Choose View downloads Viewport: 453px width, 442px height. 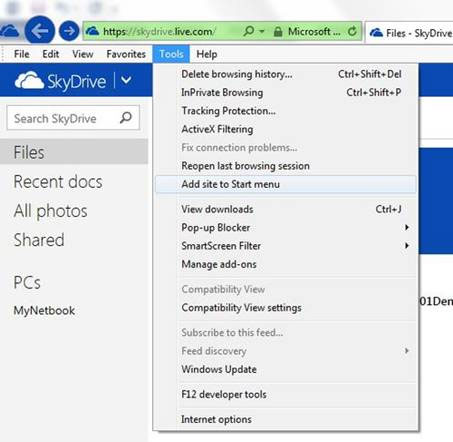click(286, 209)
